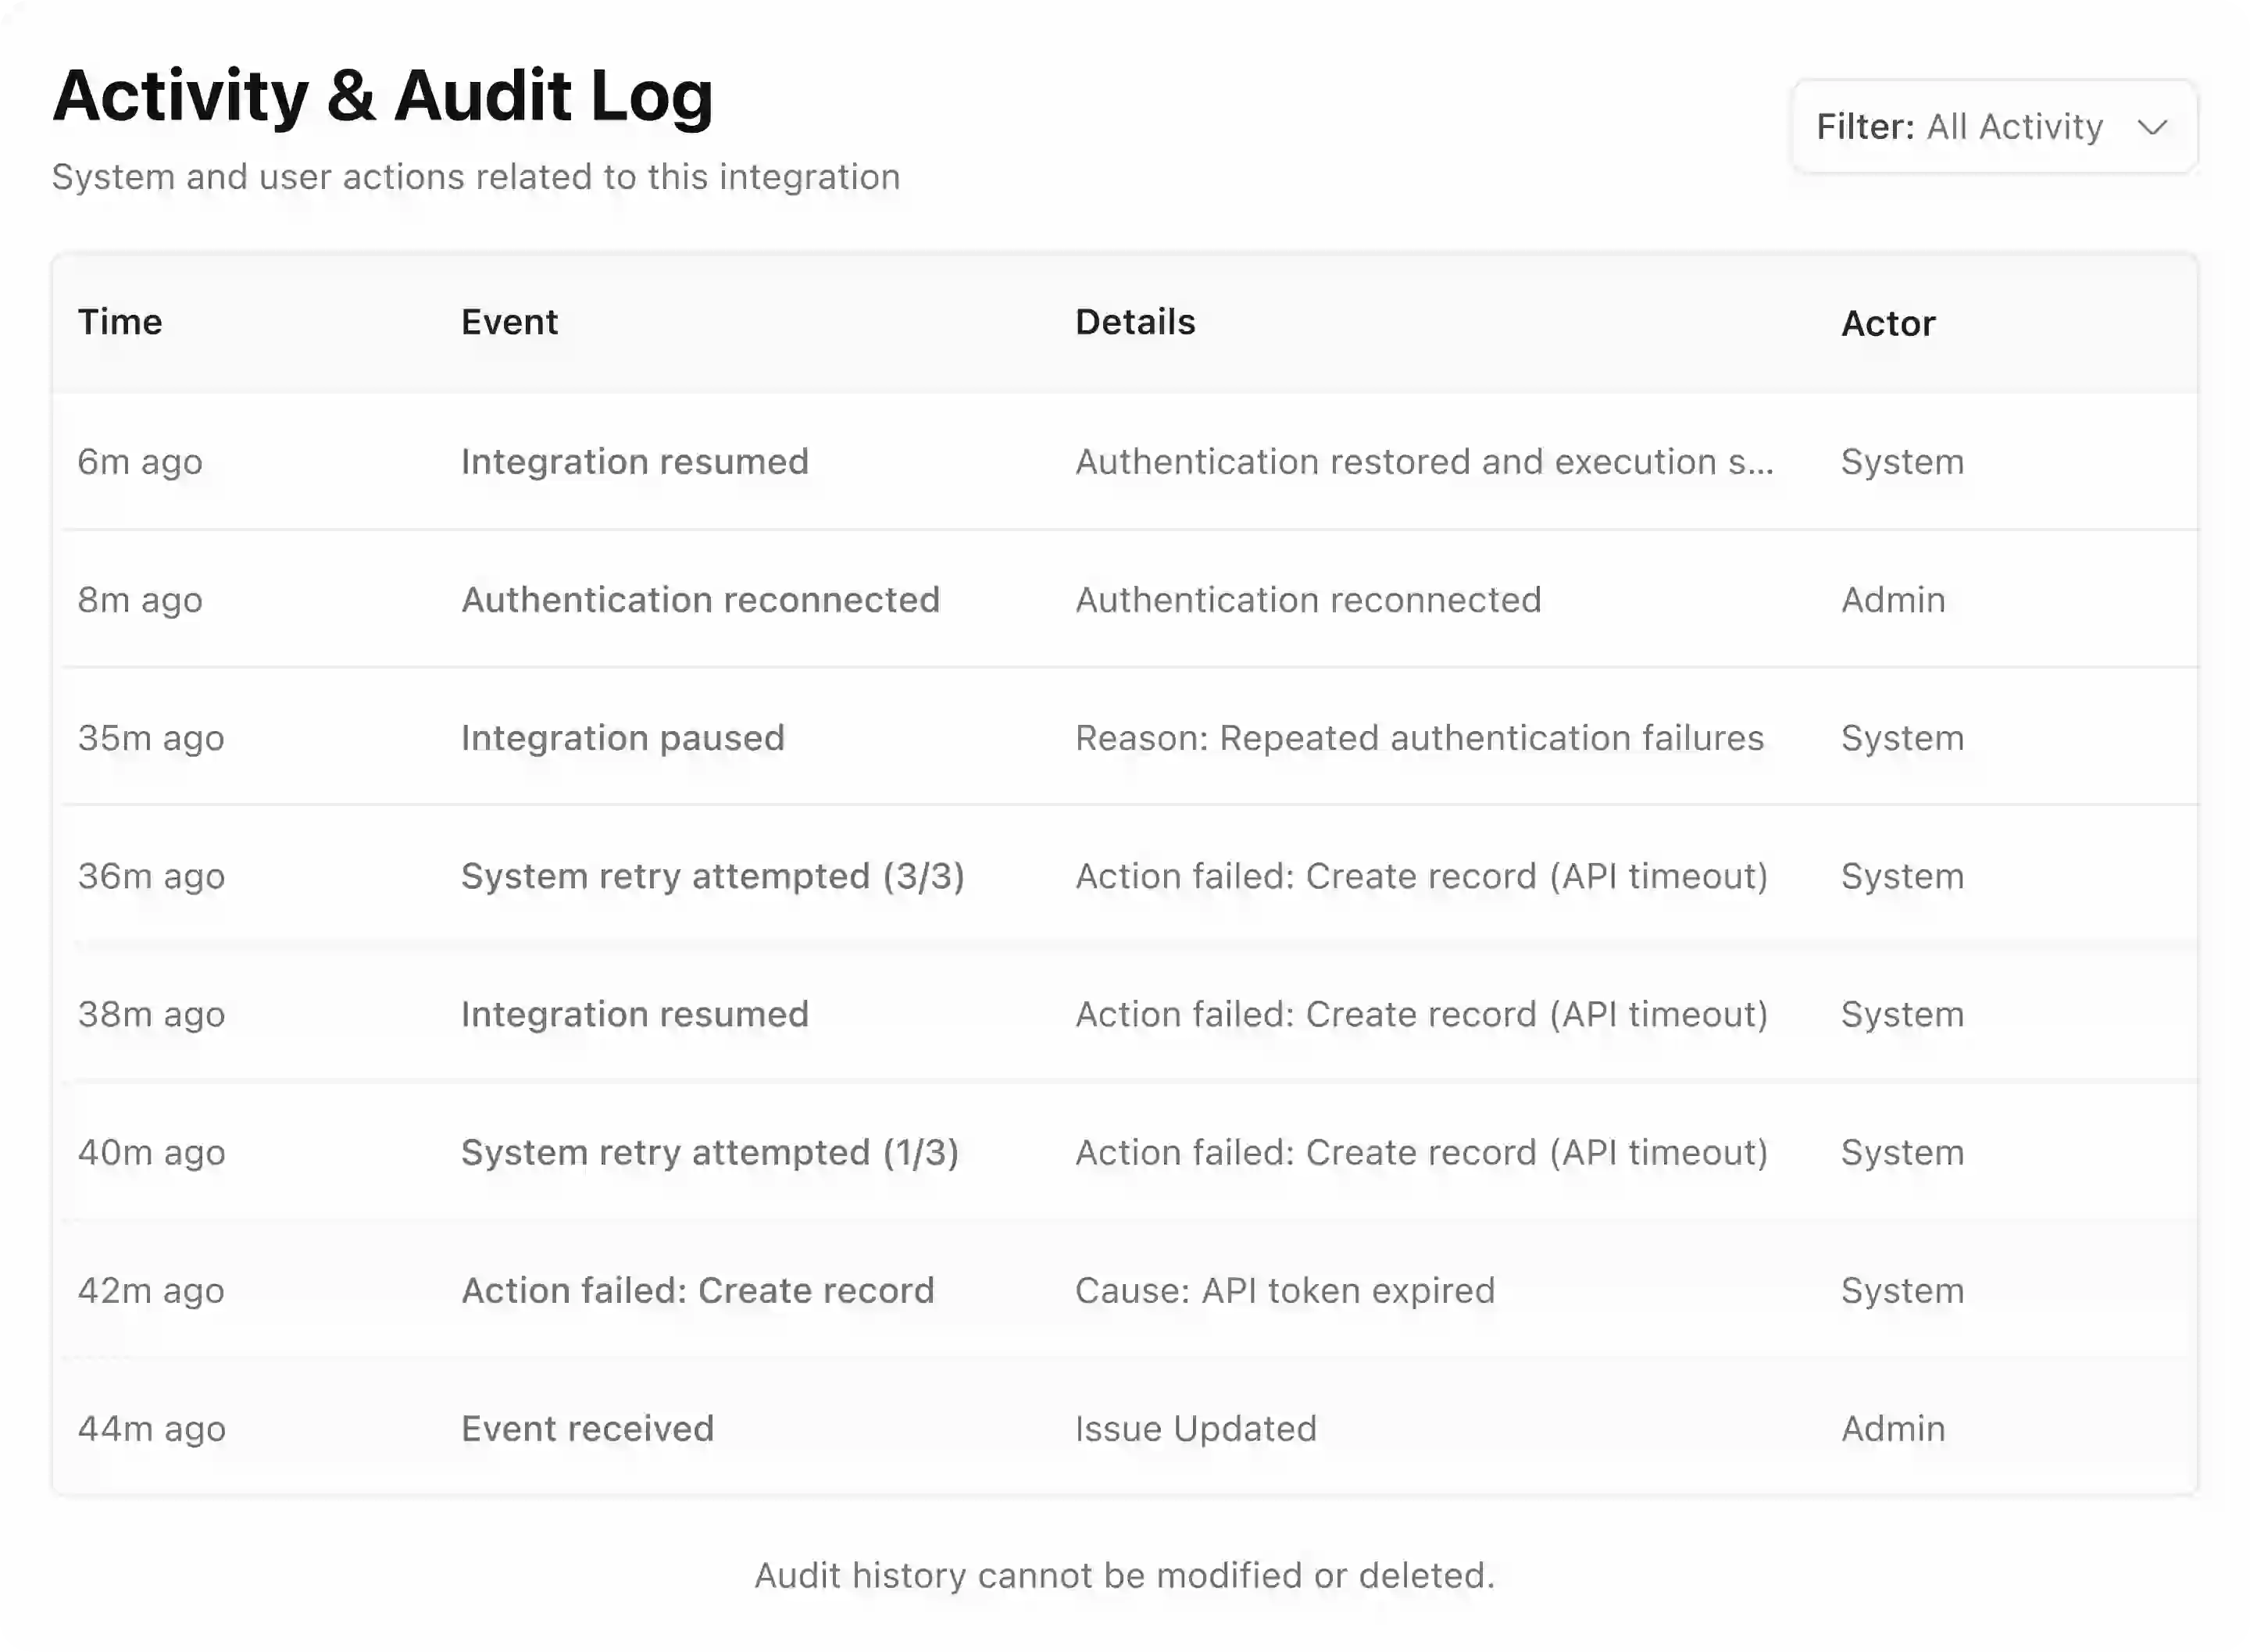Click the Event column header
The width and height of the screenshot is (2250, 1652).
[509, 322]
